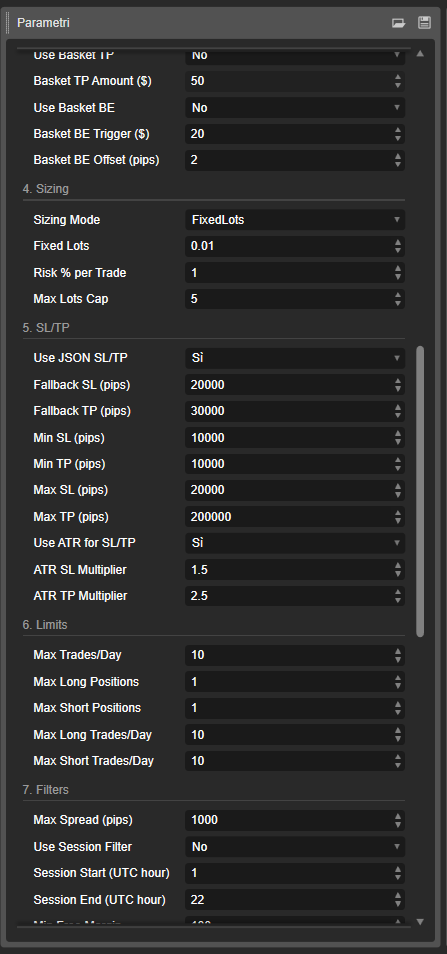Open the Use JSON SL/TP dropdown
The image size is (447, 954).
tap(295, 358)
